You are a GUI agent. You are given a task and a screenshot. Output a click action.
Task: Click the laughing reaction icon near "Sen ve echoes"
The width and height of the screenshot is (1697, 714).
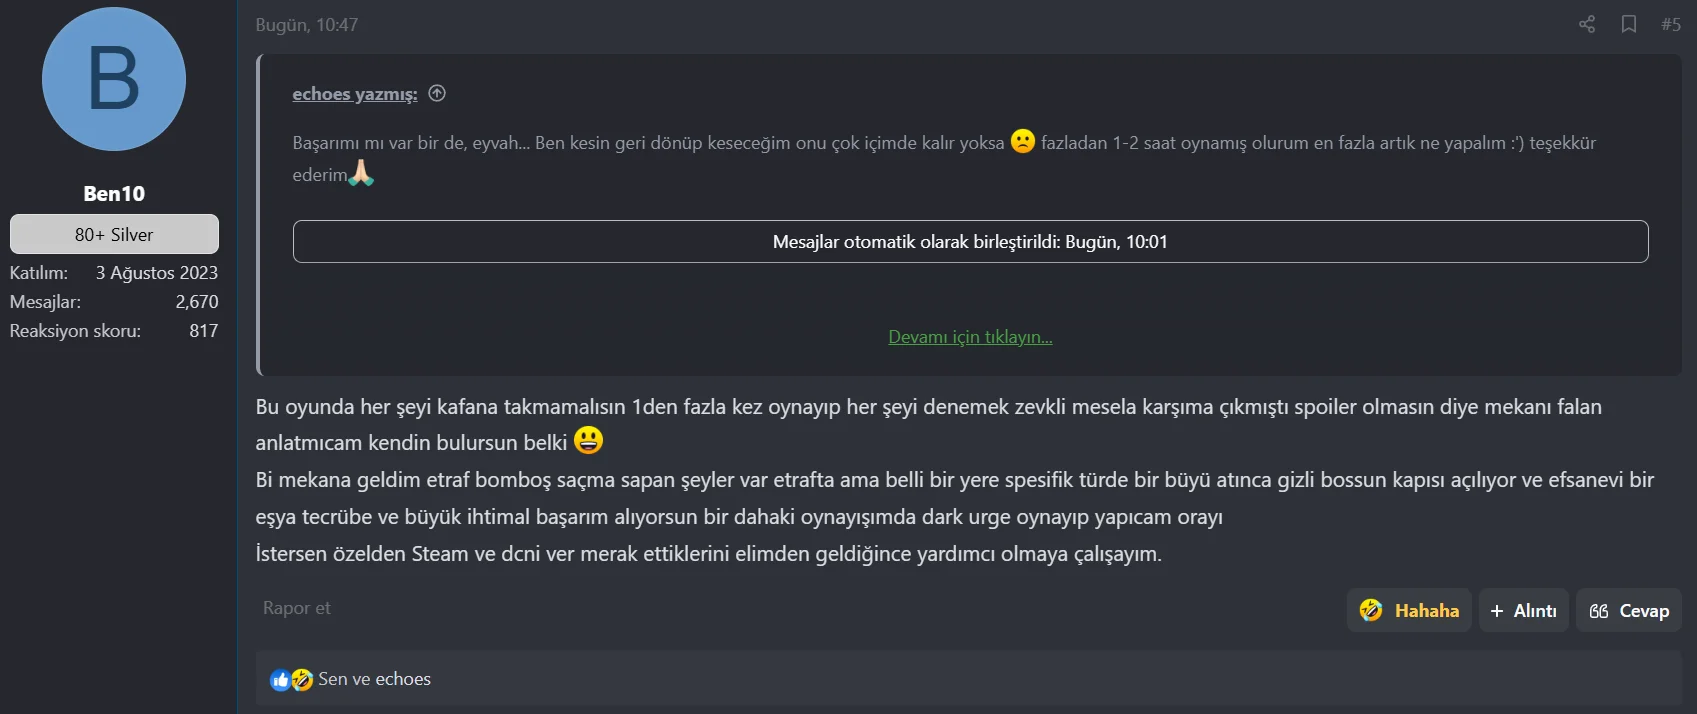(x=301, y=679)
